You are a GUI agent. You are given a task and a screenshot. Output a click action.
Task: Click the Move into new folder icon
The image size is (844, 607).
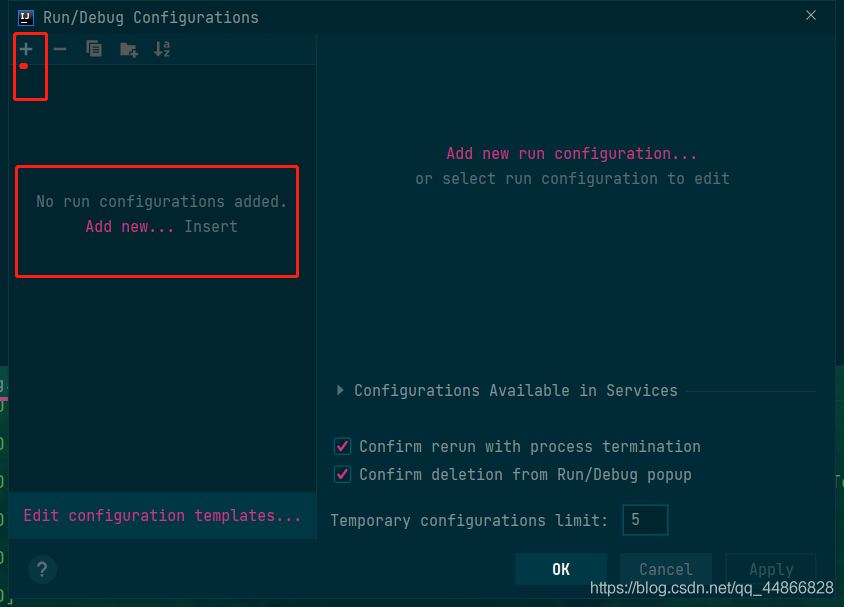point(128,49)
